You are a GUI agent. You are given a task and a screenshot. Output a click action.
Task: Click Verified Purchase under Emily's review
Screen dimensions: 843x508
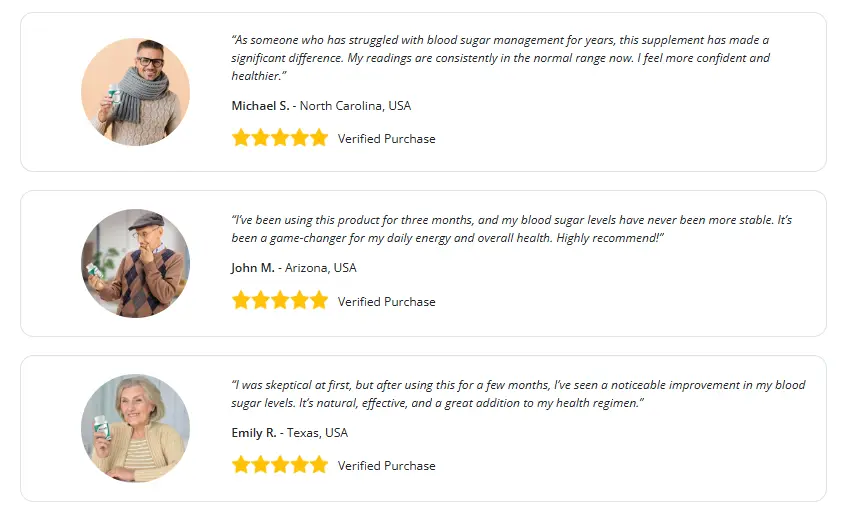click(x=386, y=466)
